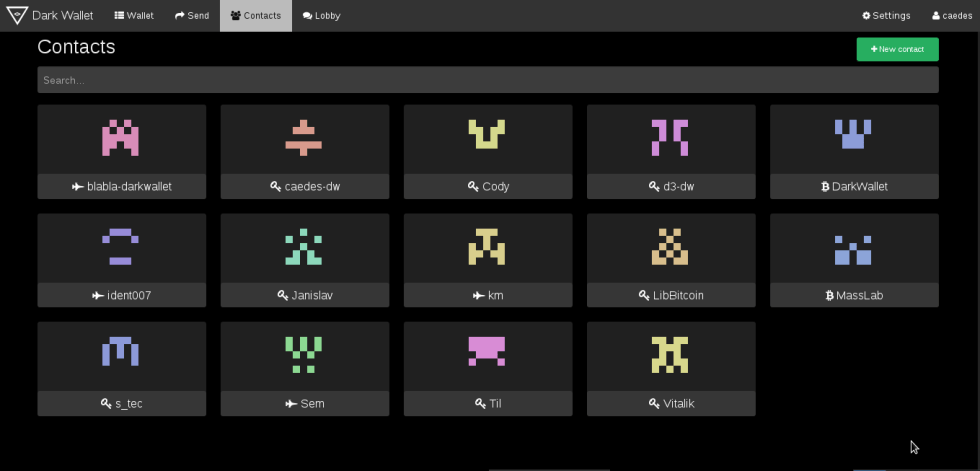Click the s_tec contact identicon
The image size is (980, 471).
tap(120, 352)
